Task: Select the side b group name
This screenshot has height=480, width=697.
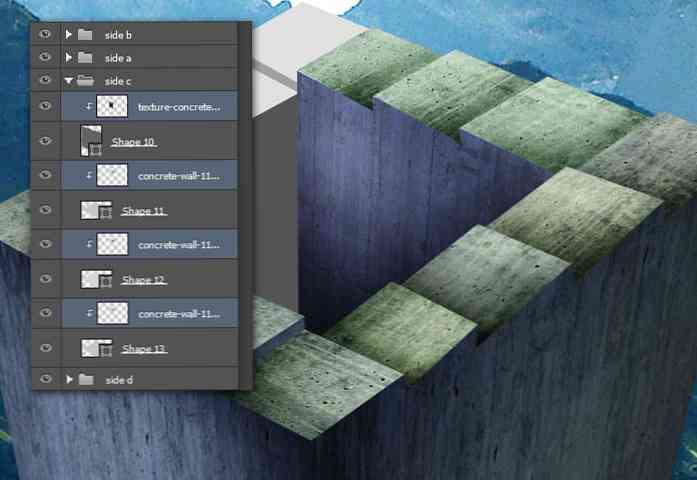Action: pyautogui.click(x=118, y=35)
